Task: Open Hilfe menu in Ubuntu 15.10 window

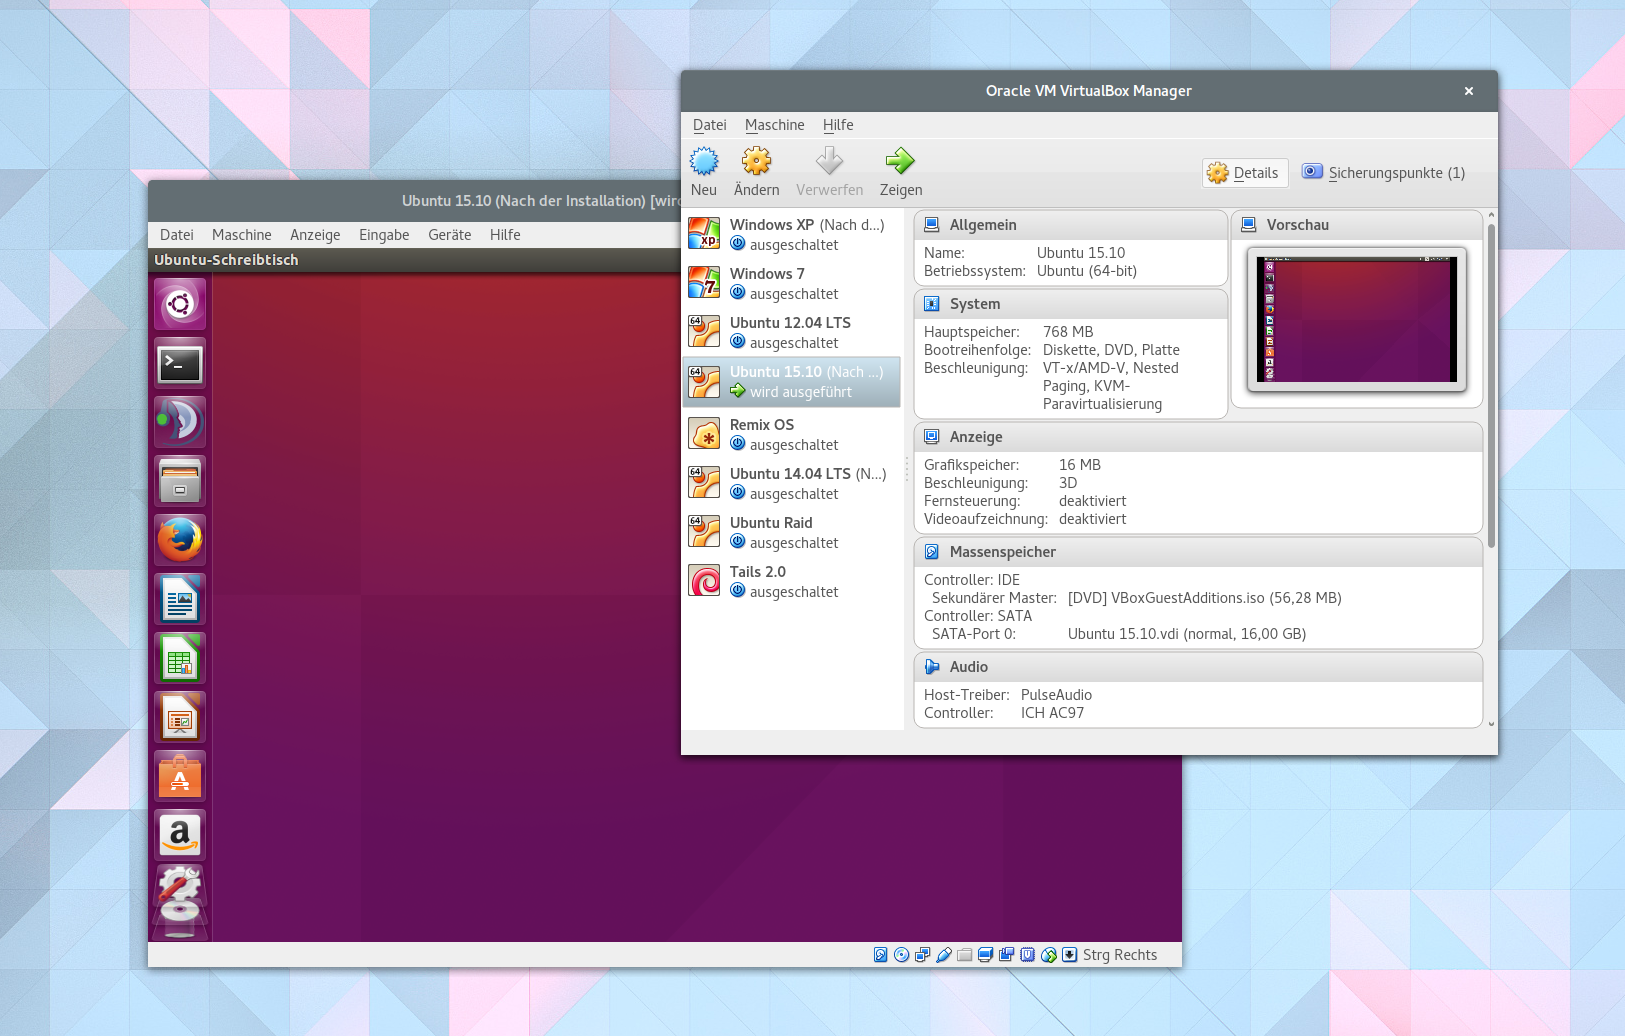Action: tap(505, 235)
